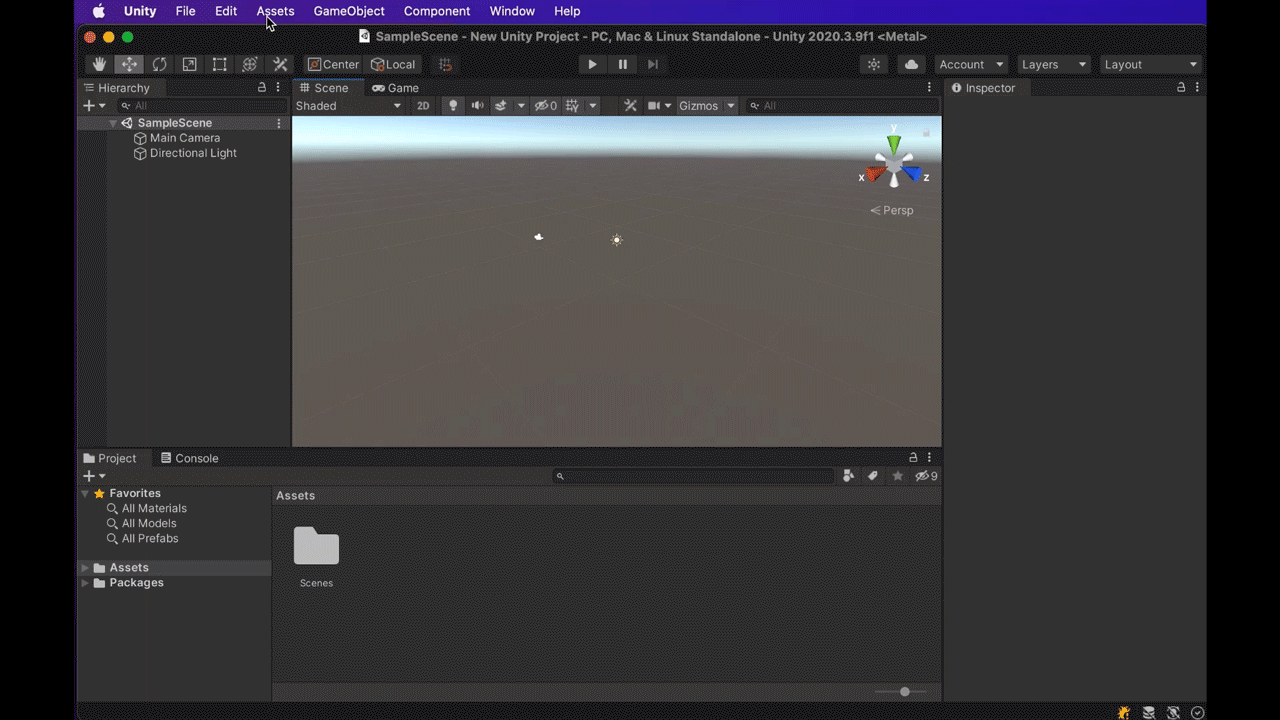Open SampleScene's three-dot options menu
Viewport: 1280px width, 720px height.
279,123
